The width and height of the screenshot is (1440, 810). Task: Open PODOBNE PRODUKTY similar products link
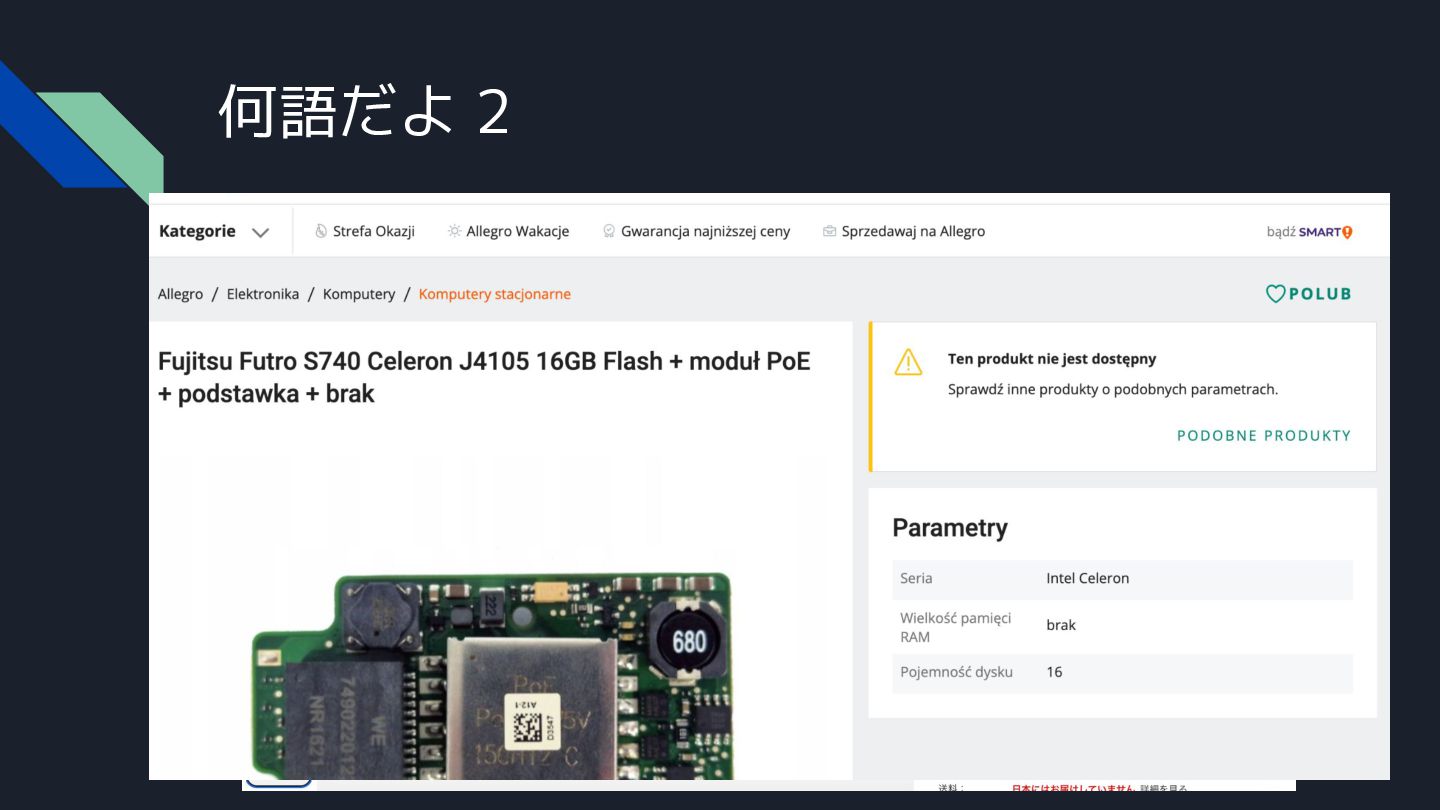[1264, 435]
